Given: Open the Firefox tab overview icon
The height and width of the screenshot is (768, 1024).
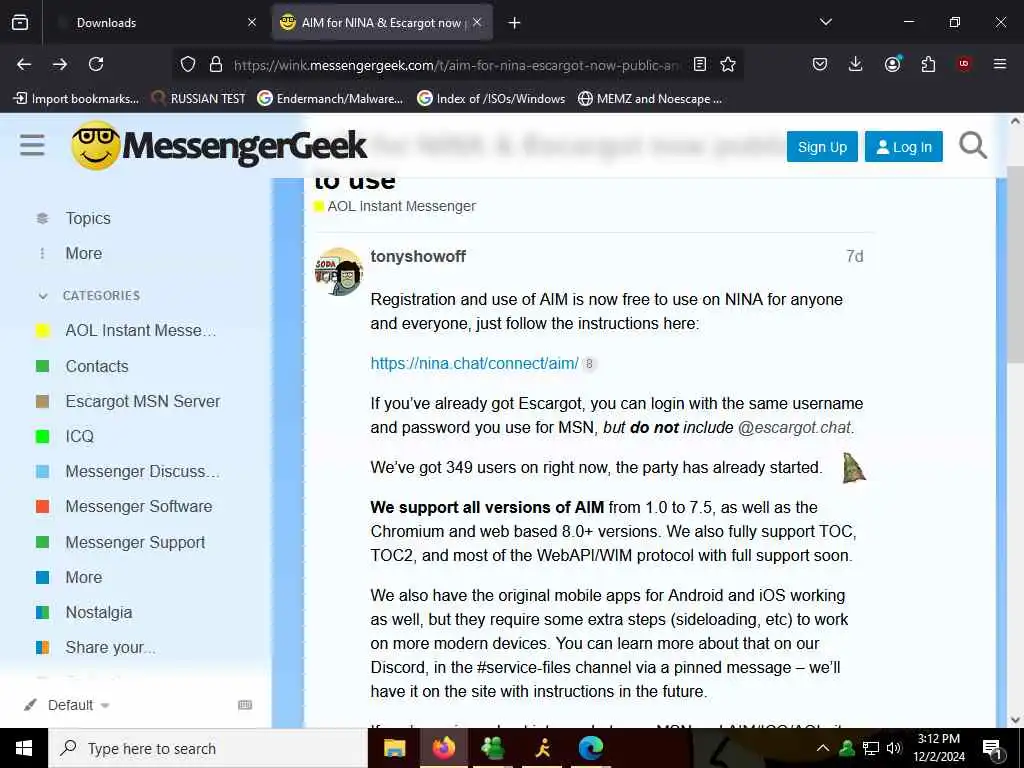Looking at the screenshot, I should 20,22.
